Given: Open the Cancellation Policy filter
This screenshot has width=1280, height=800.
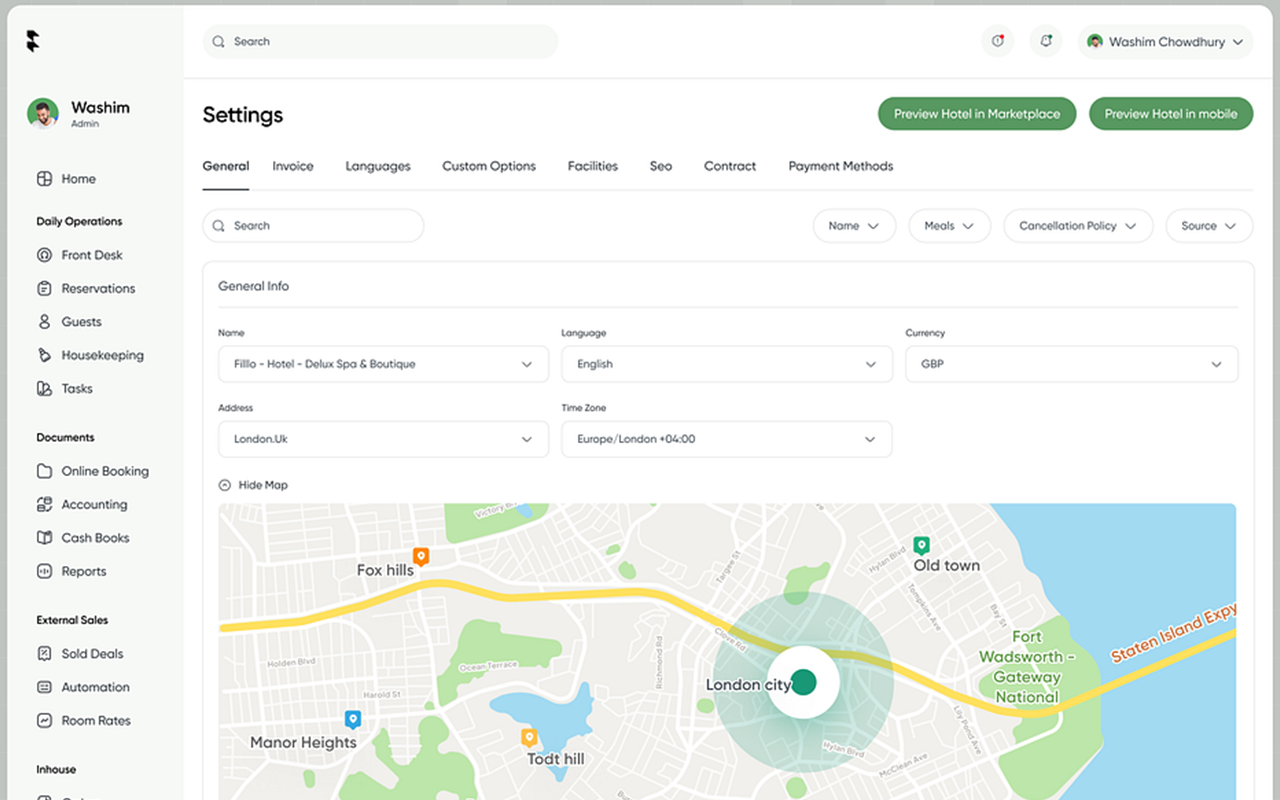Looking at the screenshot, I should 1078,226.
